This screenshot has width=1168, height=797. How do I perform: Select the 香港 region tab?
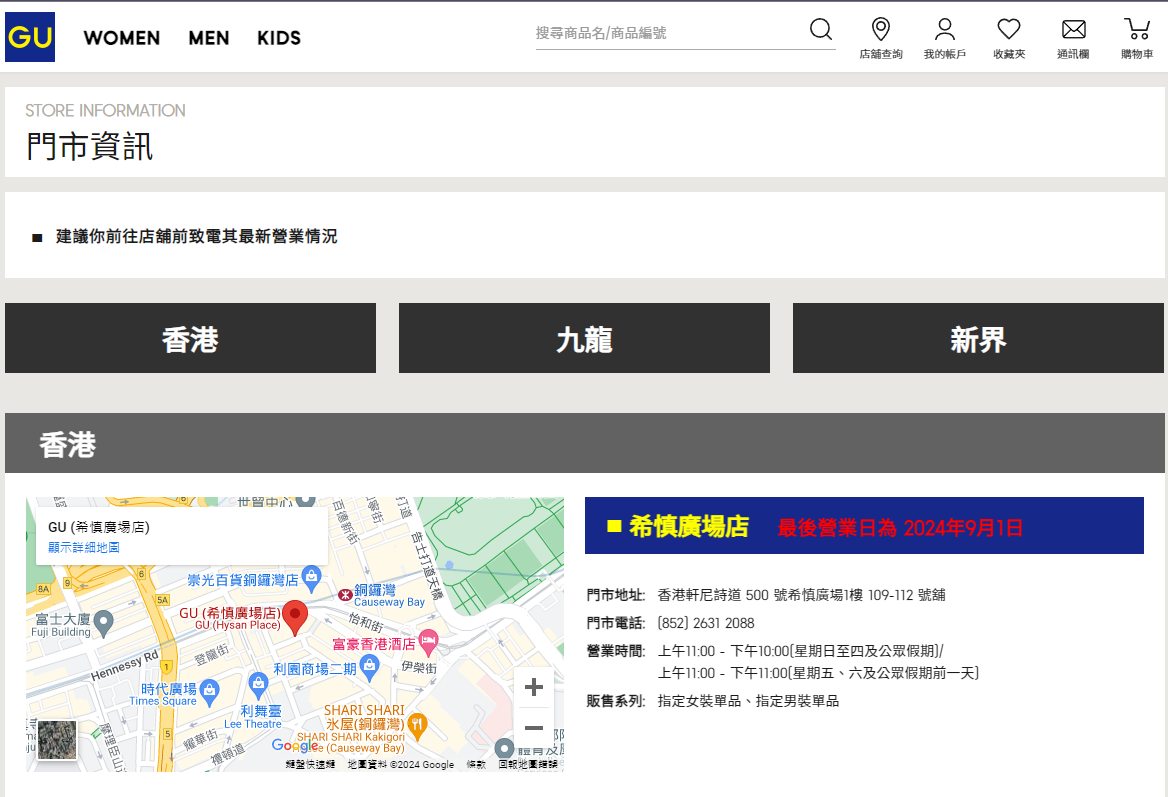[x=190, y=337]
